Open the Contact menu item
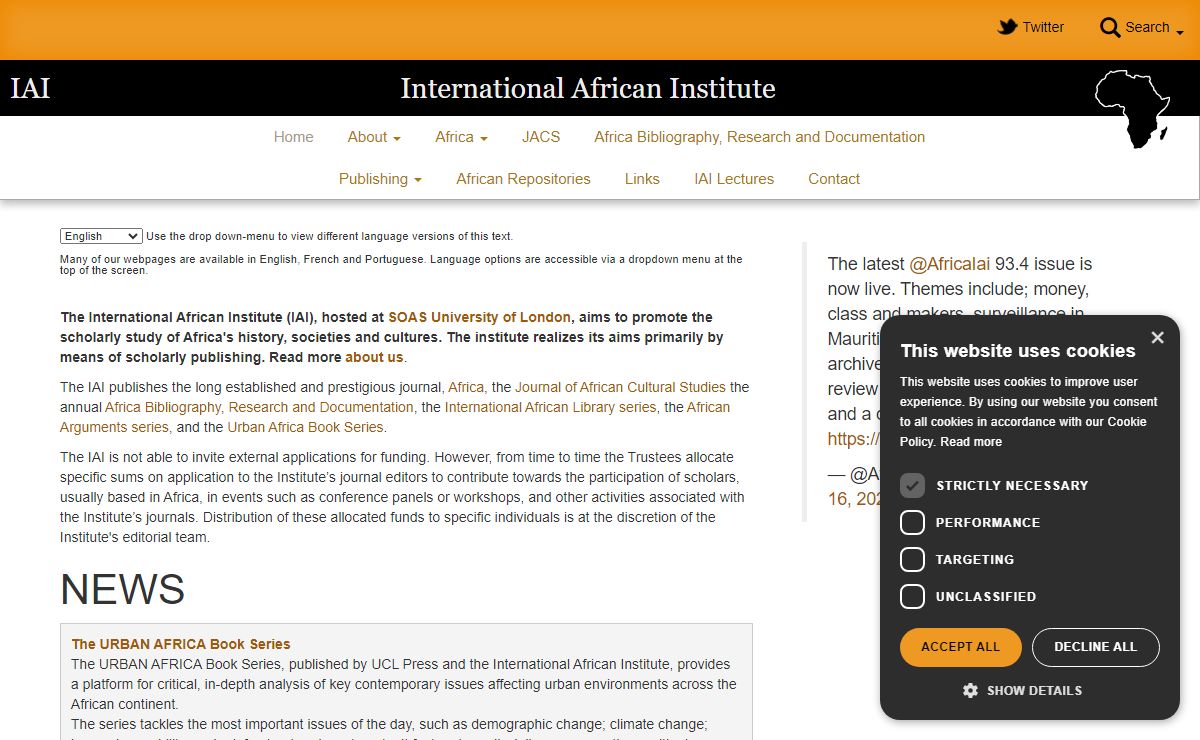Screen dimensions: 1200x740 [834, 179]
